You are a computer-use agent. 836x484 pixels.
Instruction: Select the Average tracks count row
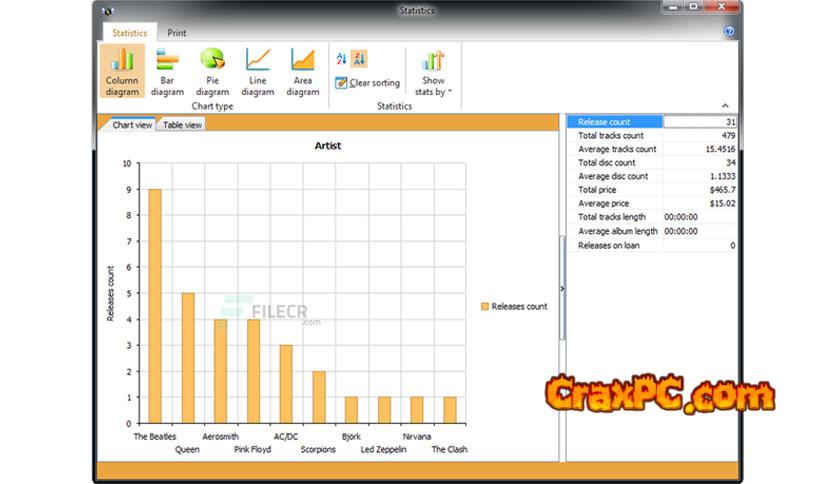652,149
